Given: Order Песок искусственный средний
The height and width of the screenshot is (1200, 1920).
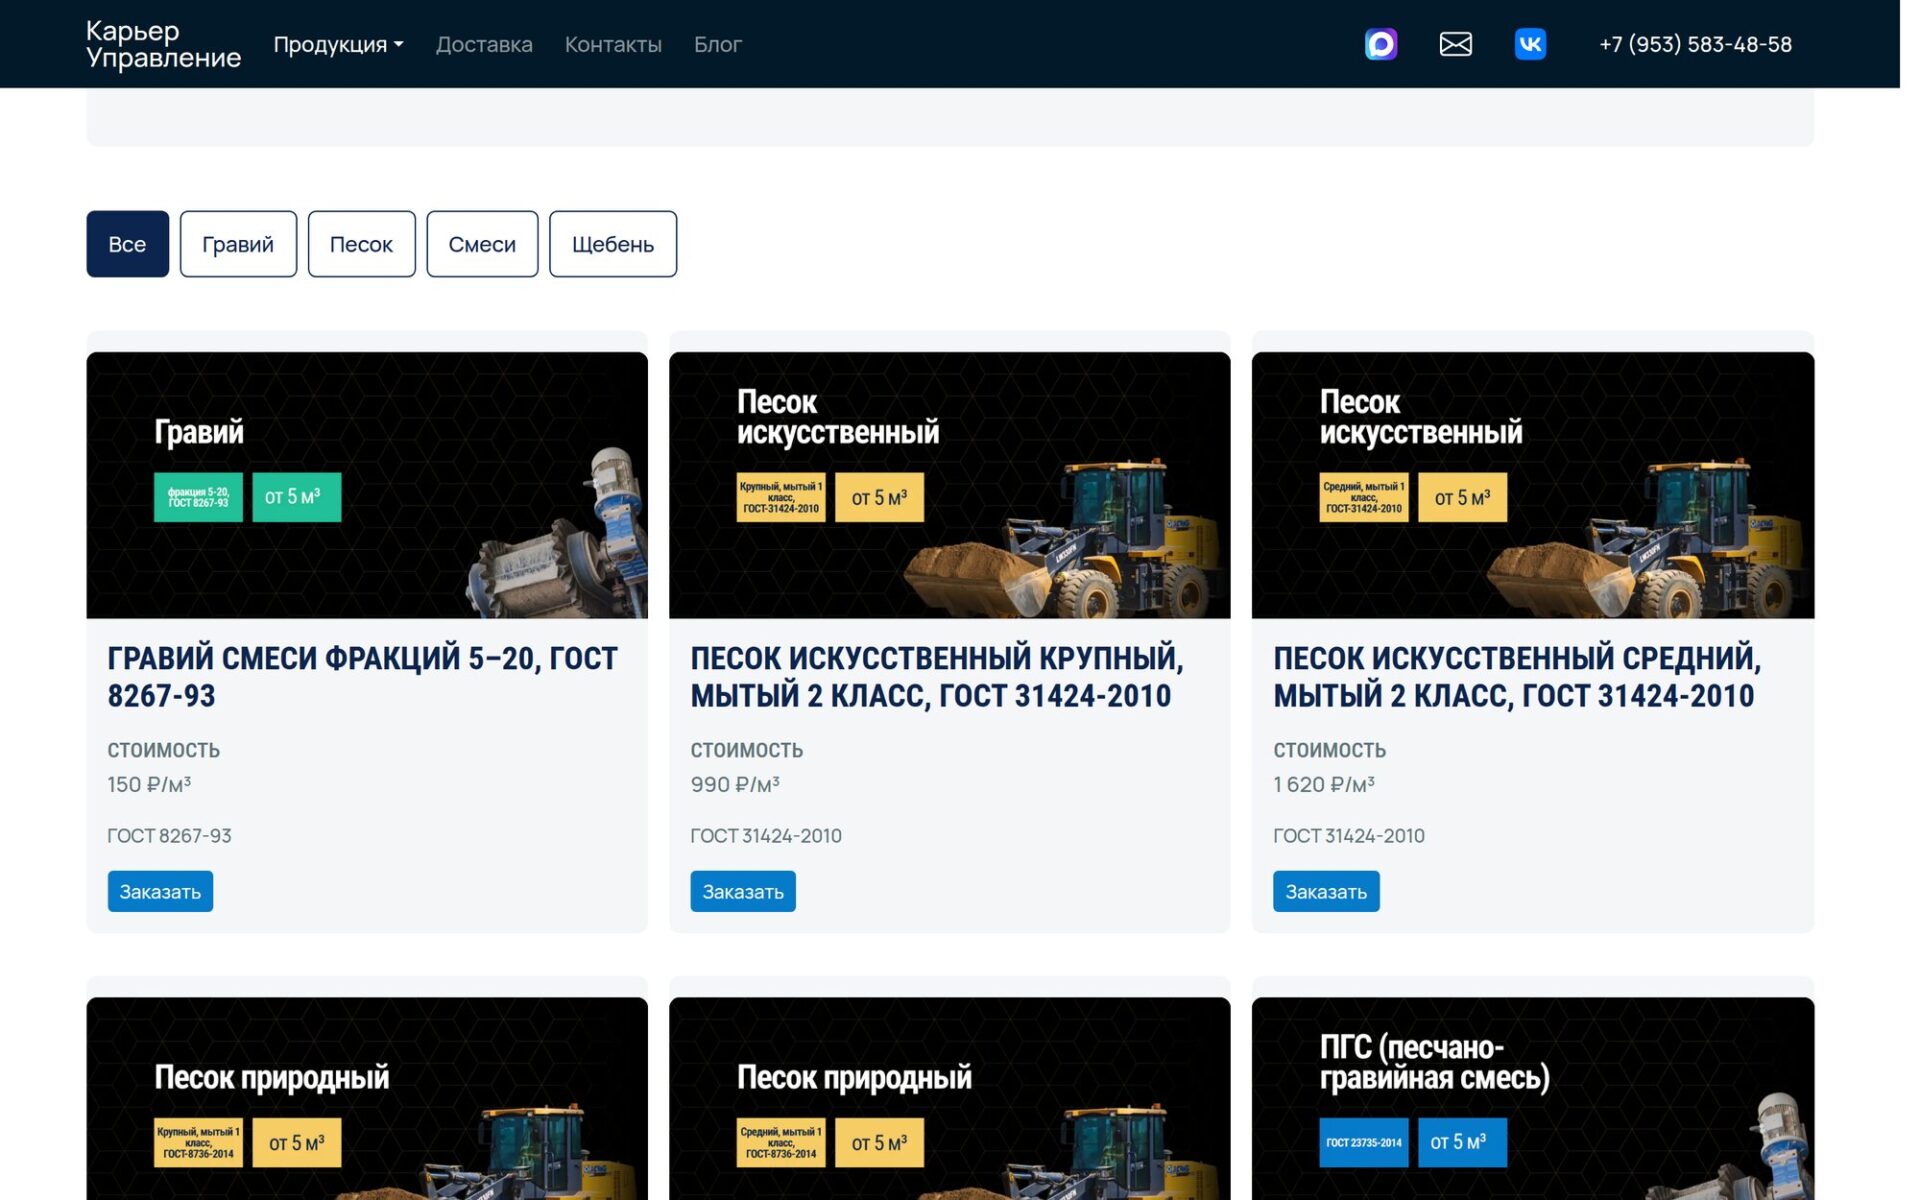Looking at the screenshot, I should click(1326, 891).
